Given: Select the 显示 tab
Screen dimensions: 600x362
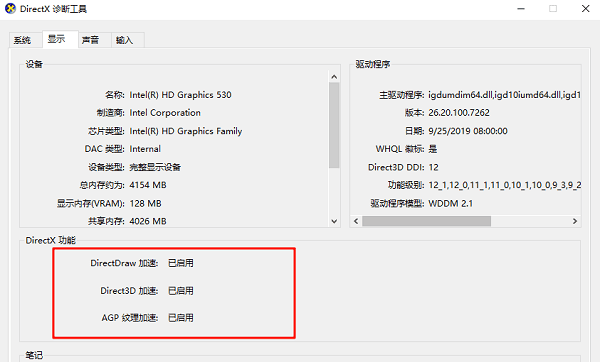Looking at the screenshot, I should (x=60, y=39).
